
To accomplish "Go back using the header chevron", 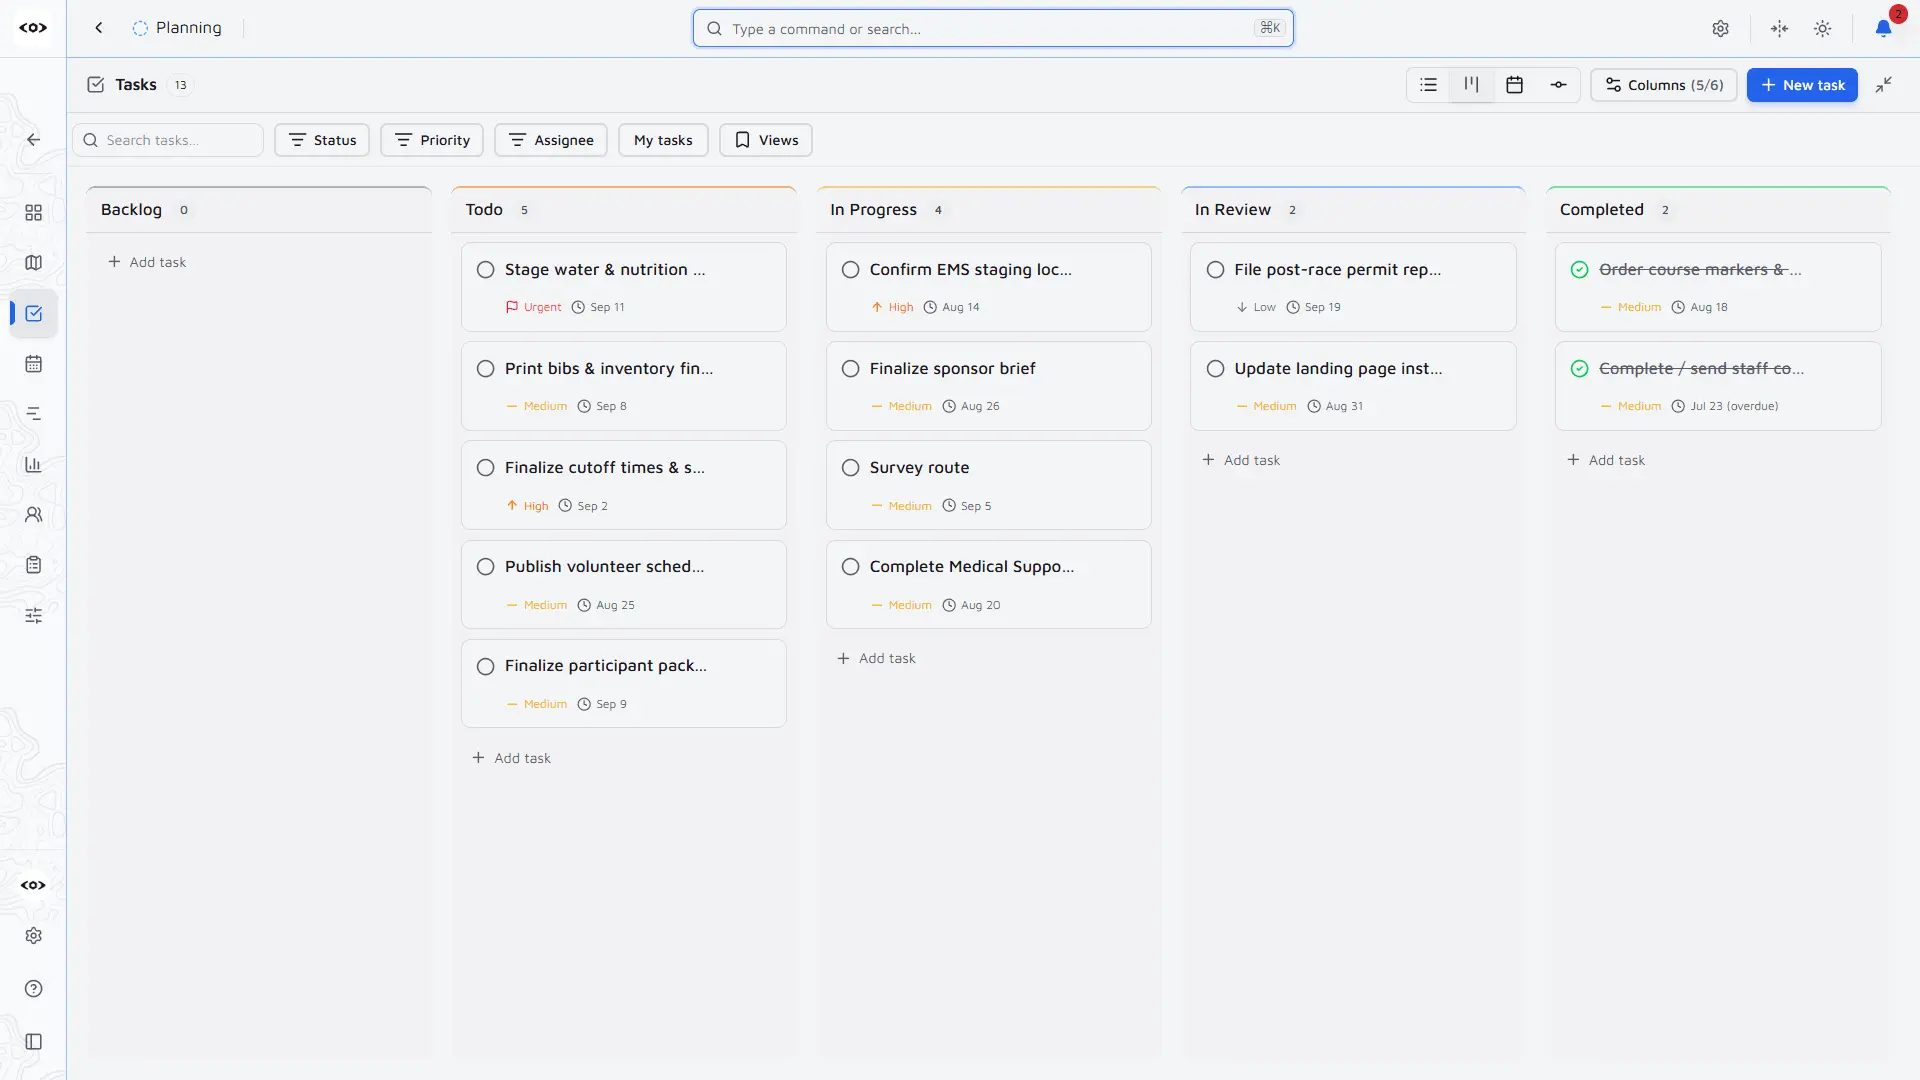I will point(98,28).
